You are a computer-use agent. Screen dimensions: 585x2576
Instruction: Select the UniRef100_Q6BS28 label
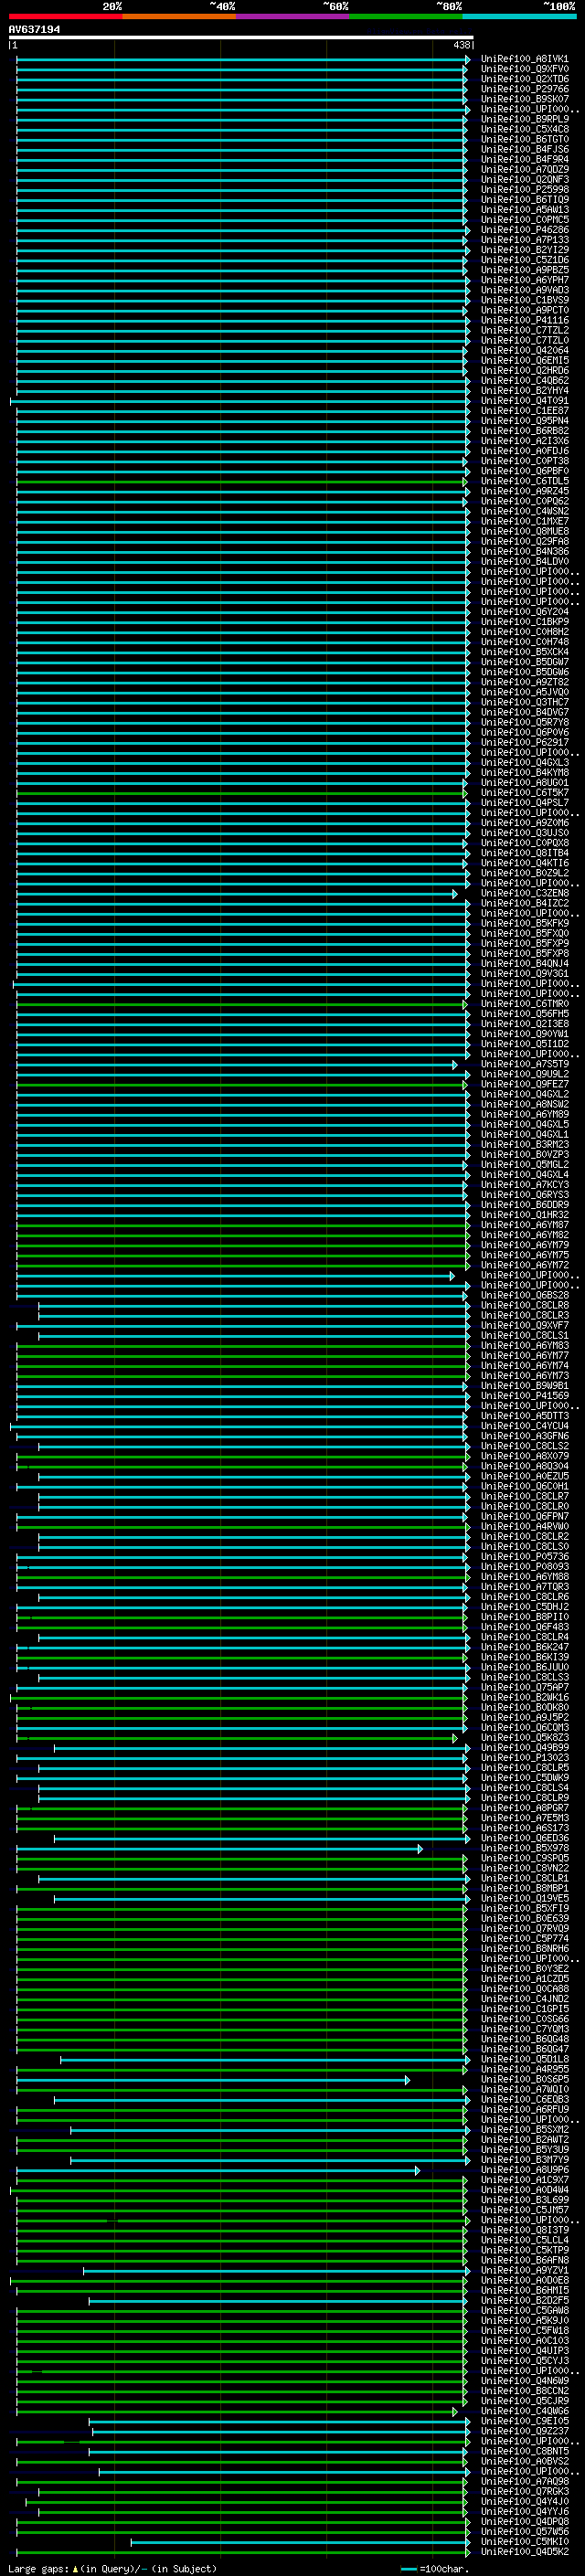(x=524, y=1295)
